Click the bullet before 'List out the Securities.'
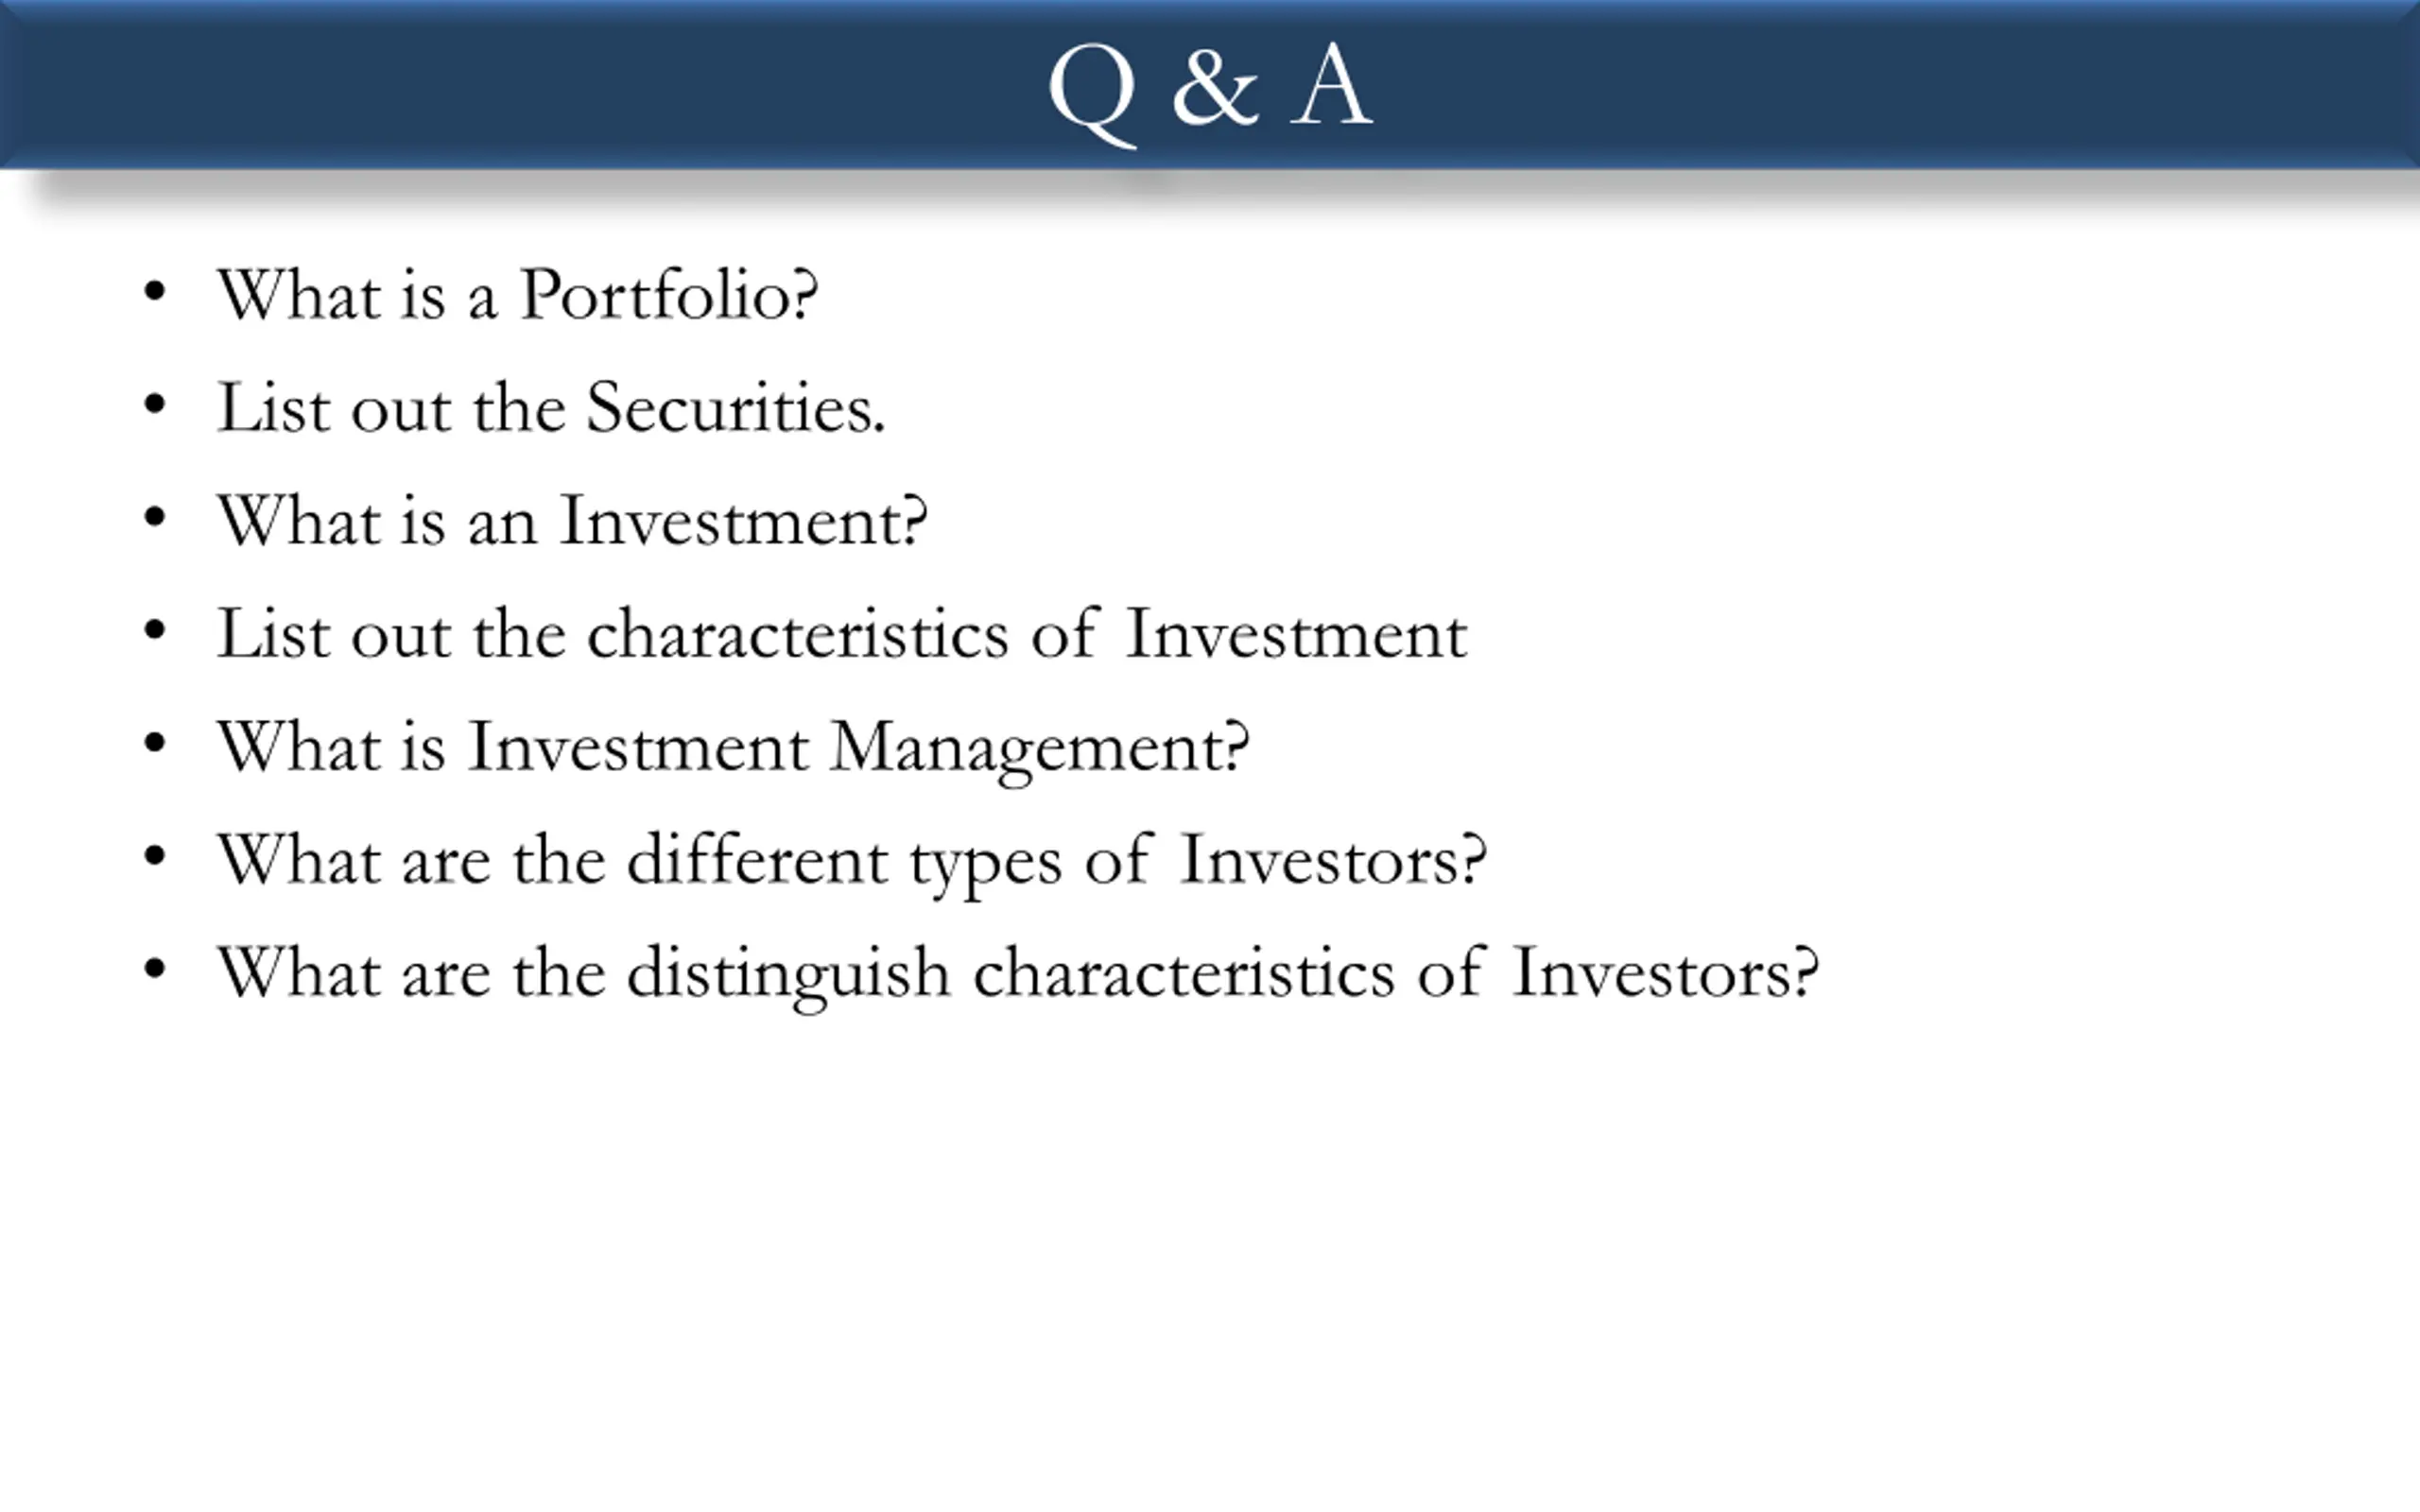Viewport: 2420px width, 1512px height. pyautogui.click(x=154, y=405)
